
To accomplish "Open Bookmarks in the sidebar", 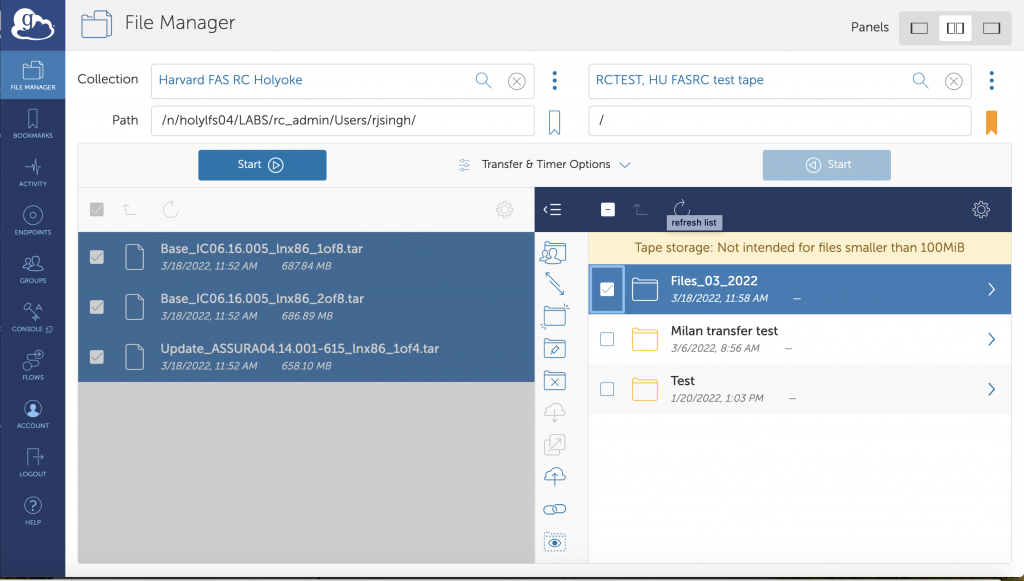I will [x=33, y=123].
